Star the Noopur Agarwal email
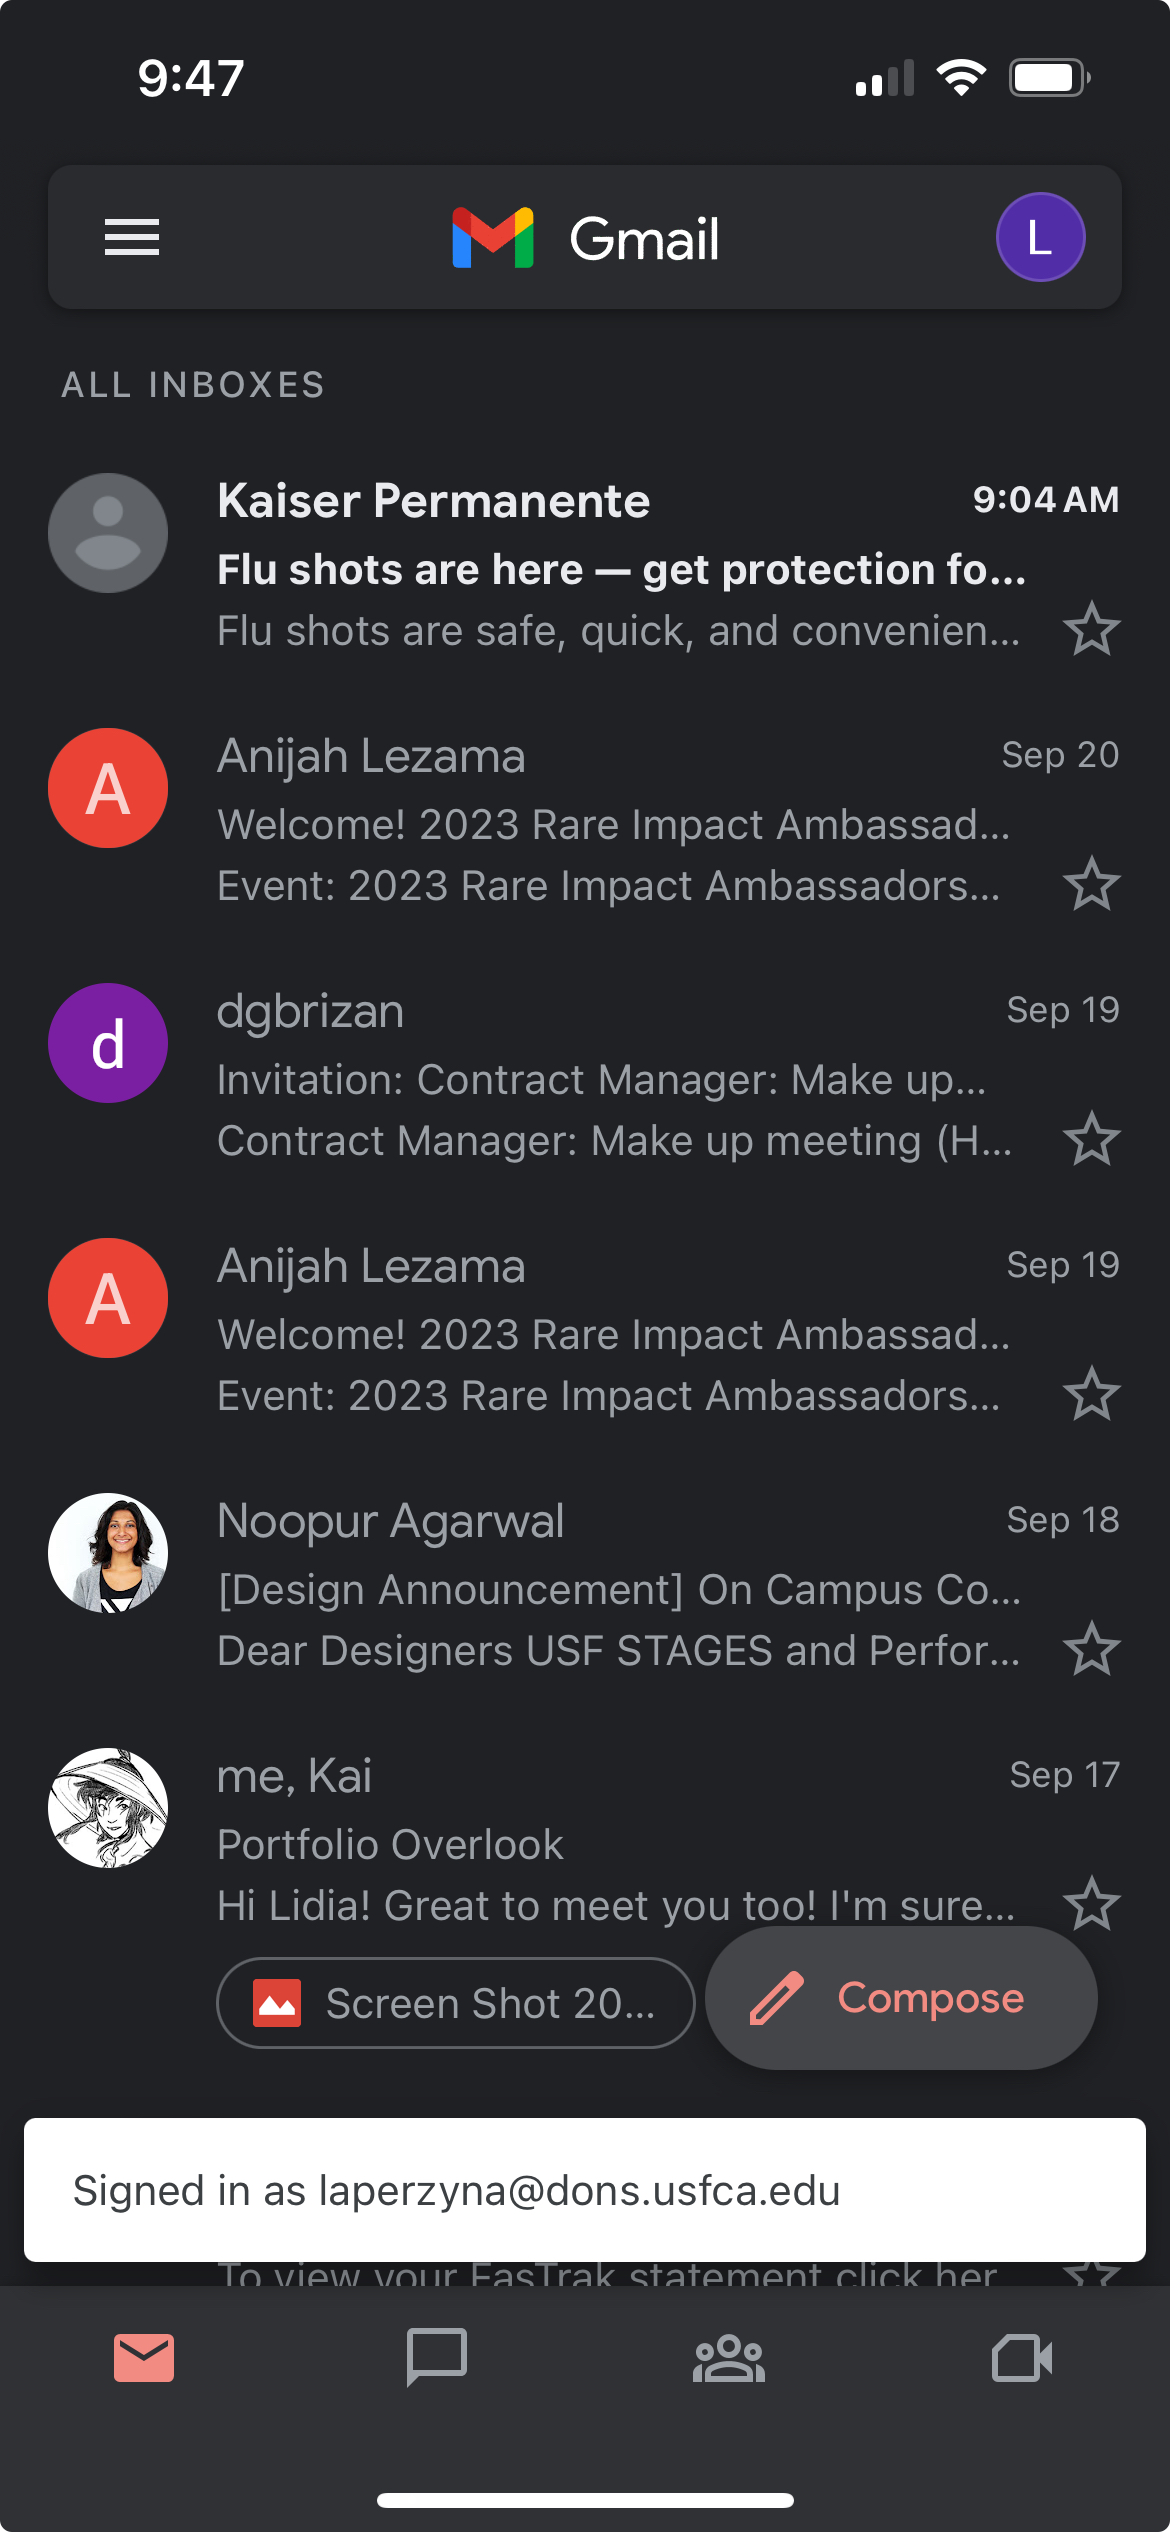This screenshot has height=2532, width=1170. (x=1091, y=1649)
